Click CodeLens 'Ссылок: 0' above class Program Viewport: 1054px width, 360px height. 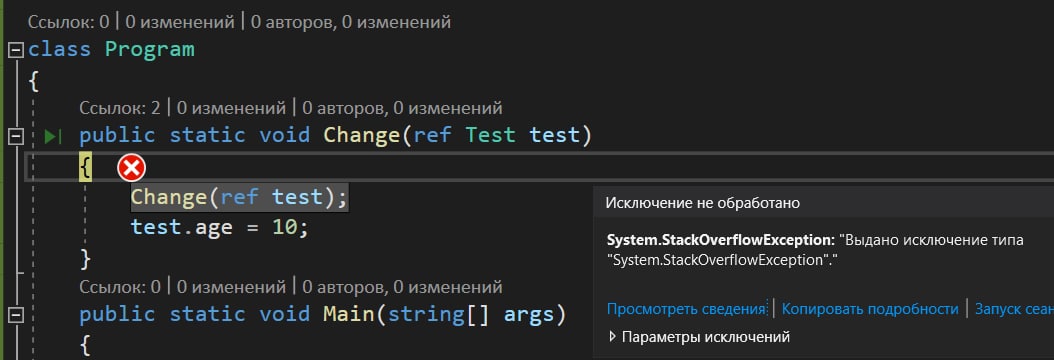click(x=68, y=22)
